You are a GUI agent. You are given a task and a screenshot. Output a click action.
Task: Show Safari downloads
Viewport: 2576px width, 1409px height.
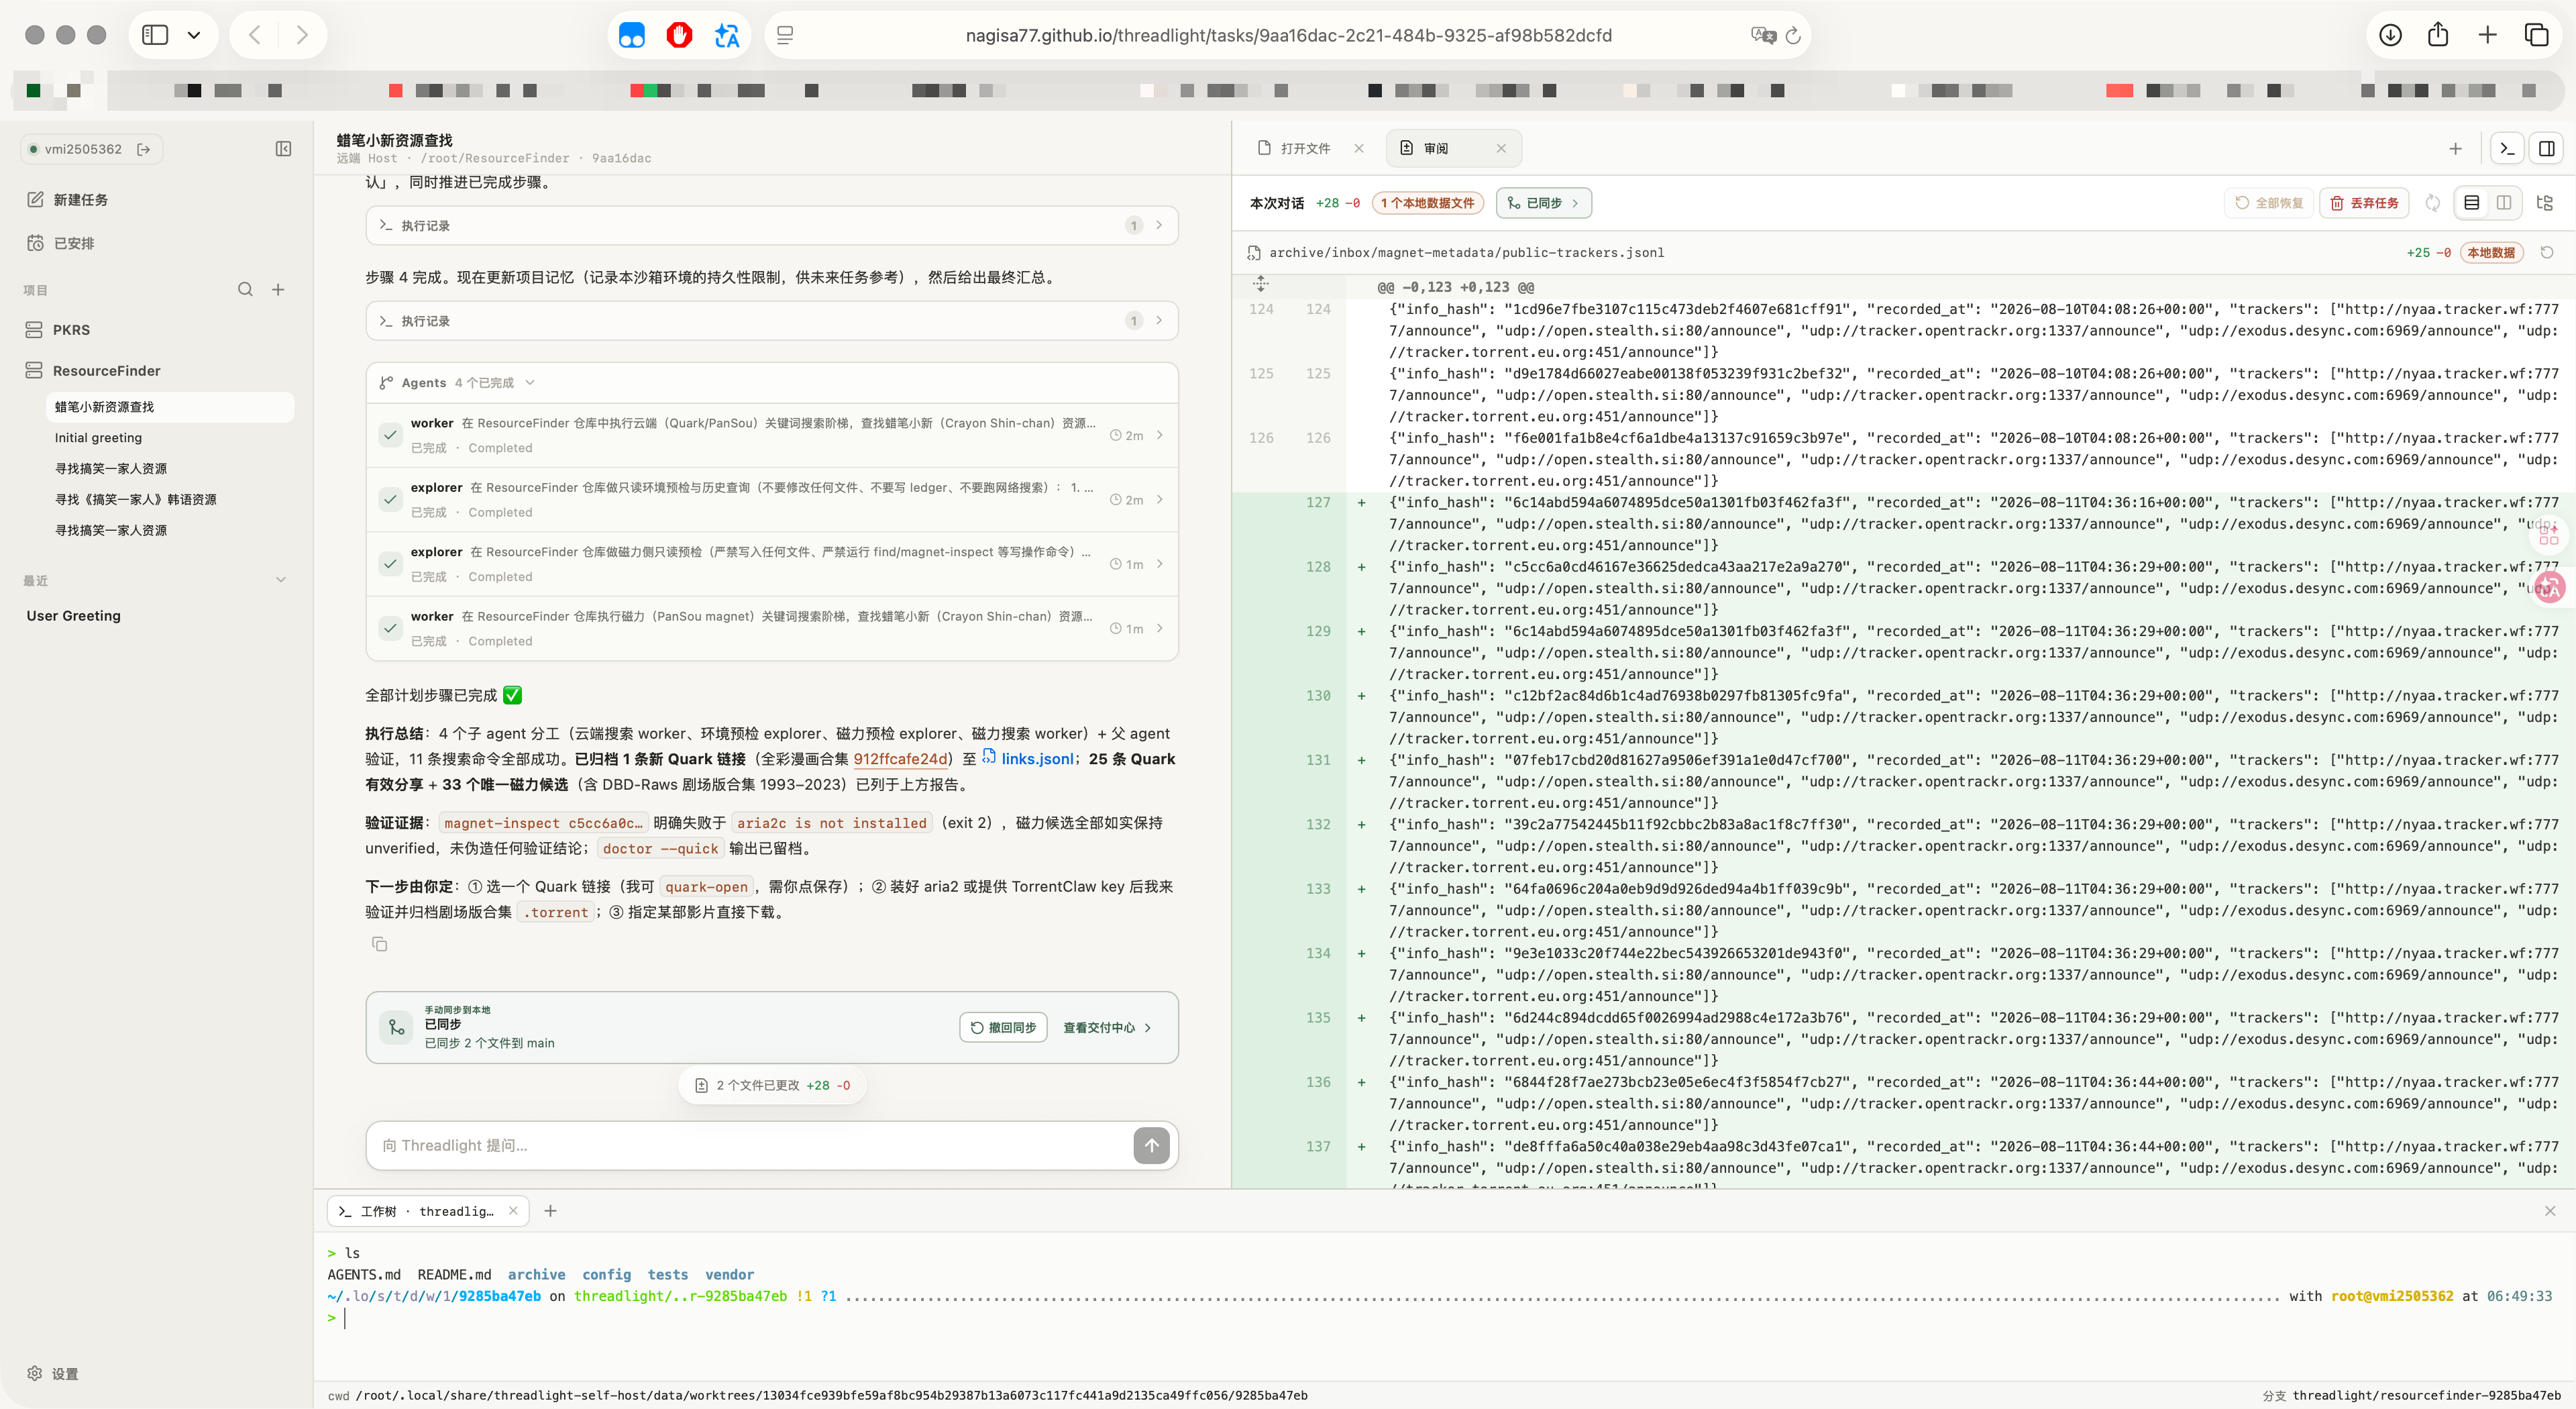click(x=2390, y=36)
